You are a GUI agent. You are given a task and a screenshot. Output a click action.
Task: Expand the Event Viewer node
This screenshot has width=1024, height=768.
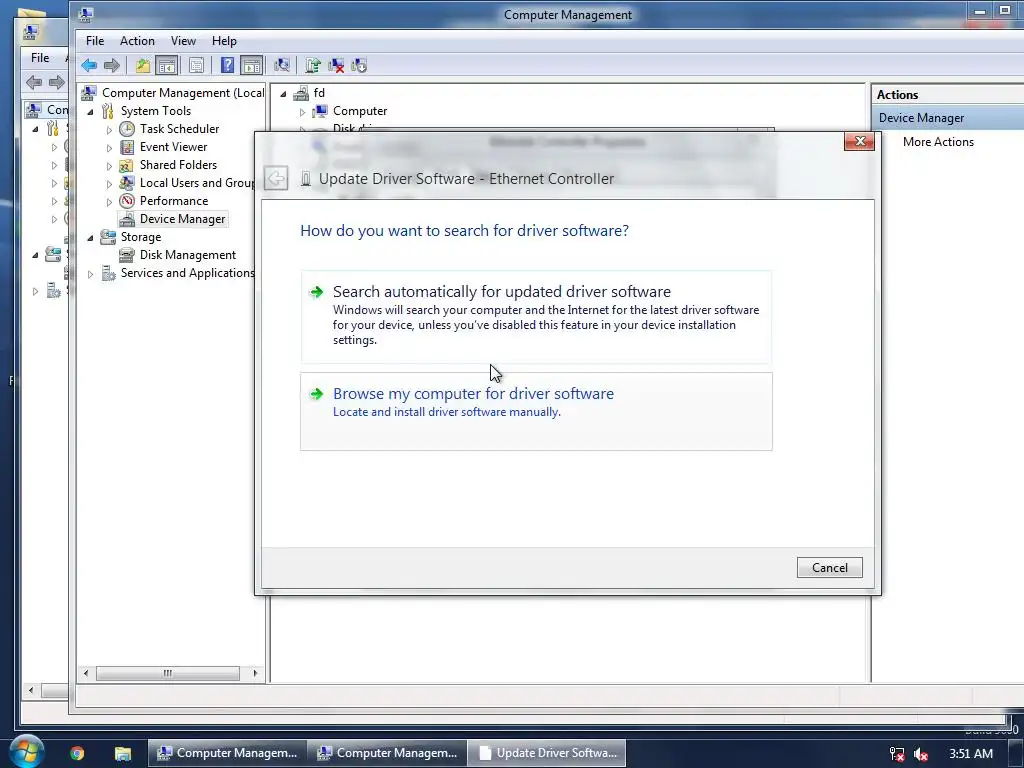click(109, 148)
